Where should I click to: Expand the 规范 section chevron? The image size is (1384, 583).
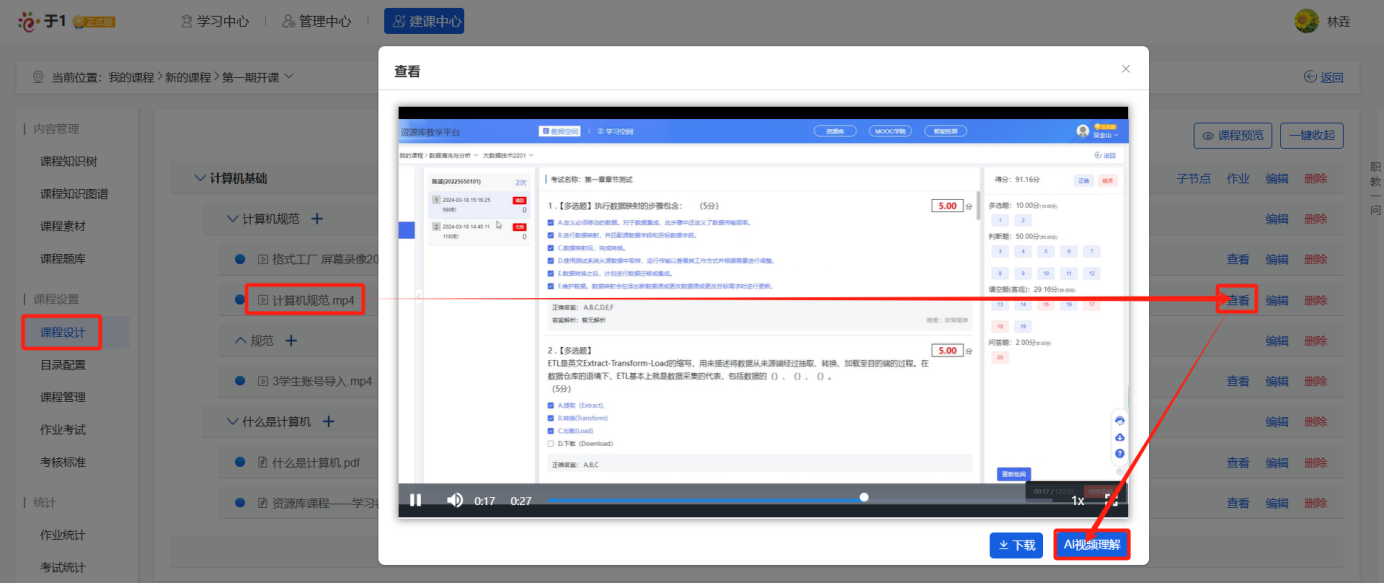click(x=240, y=341)
